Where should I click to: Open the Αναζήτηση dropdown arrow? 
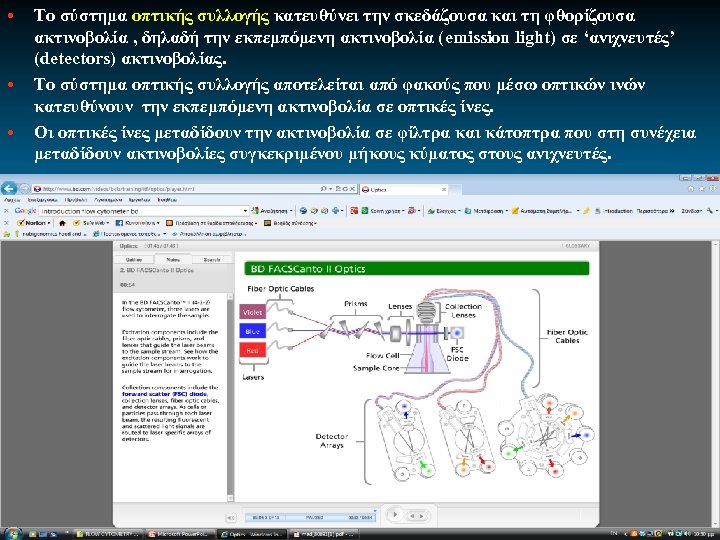pos(291,211)
